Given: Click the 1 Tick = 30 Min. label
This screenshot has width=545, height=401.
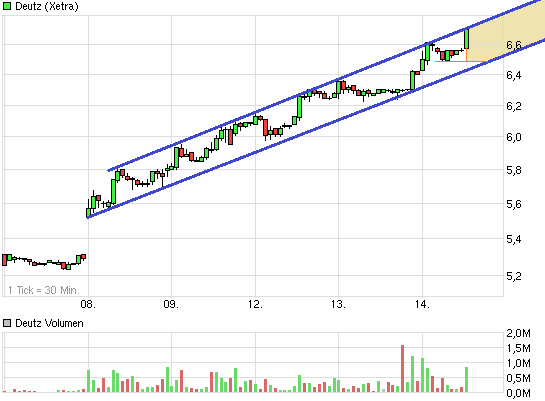Looking at the screenshot, I should (x=44, y=290).
